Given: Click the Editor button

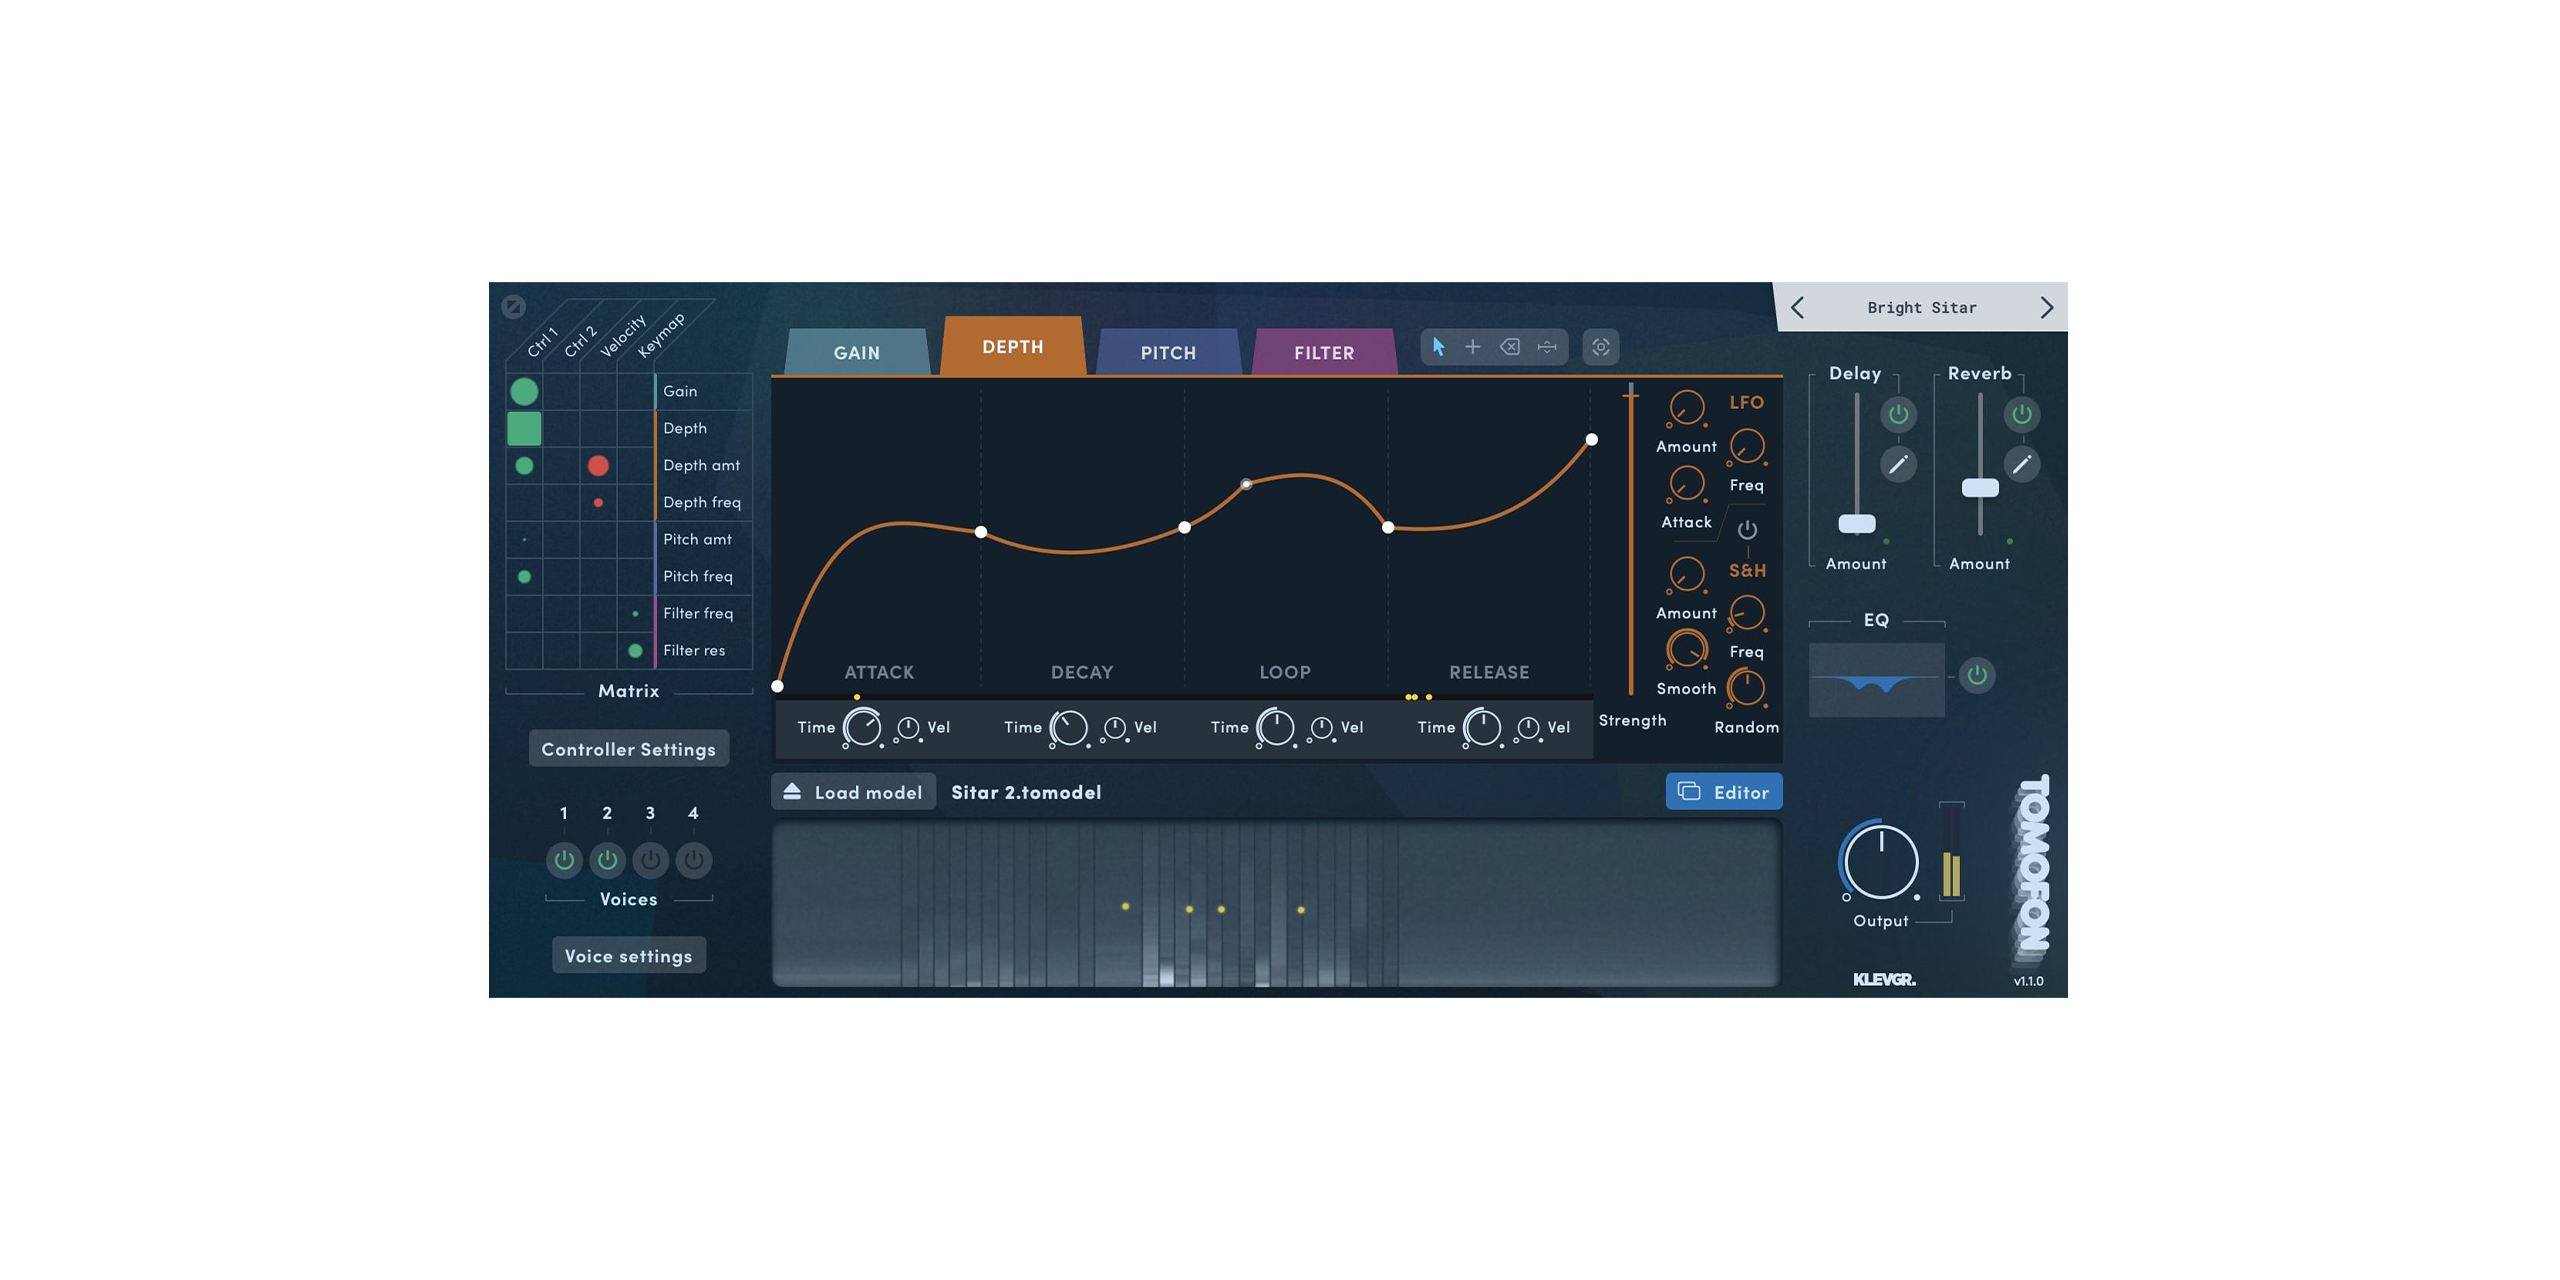Looking at the screenshot, I should coord(1723,792).
